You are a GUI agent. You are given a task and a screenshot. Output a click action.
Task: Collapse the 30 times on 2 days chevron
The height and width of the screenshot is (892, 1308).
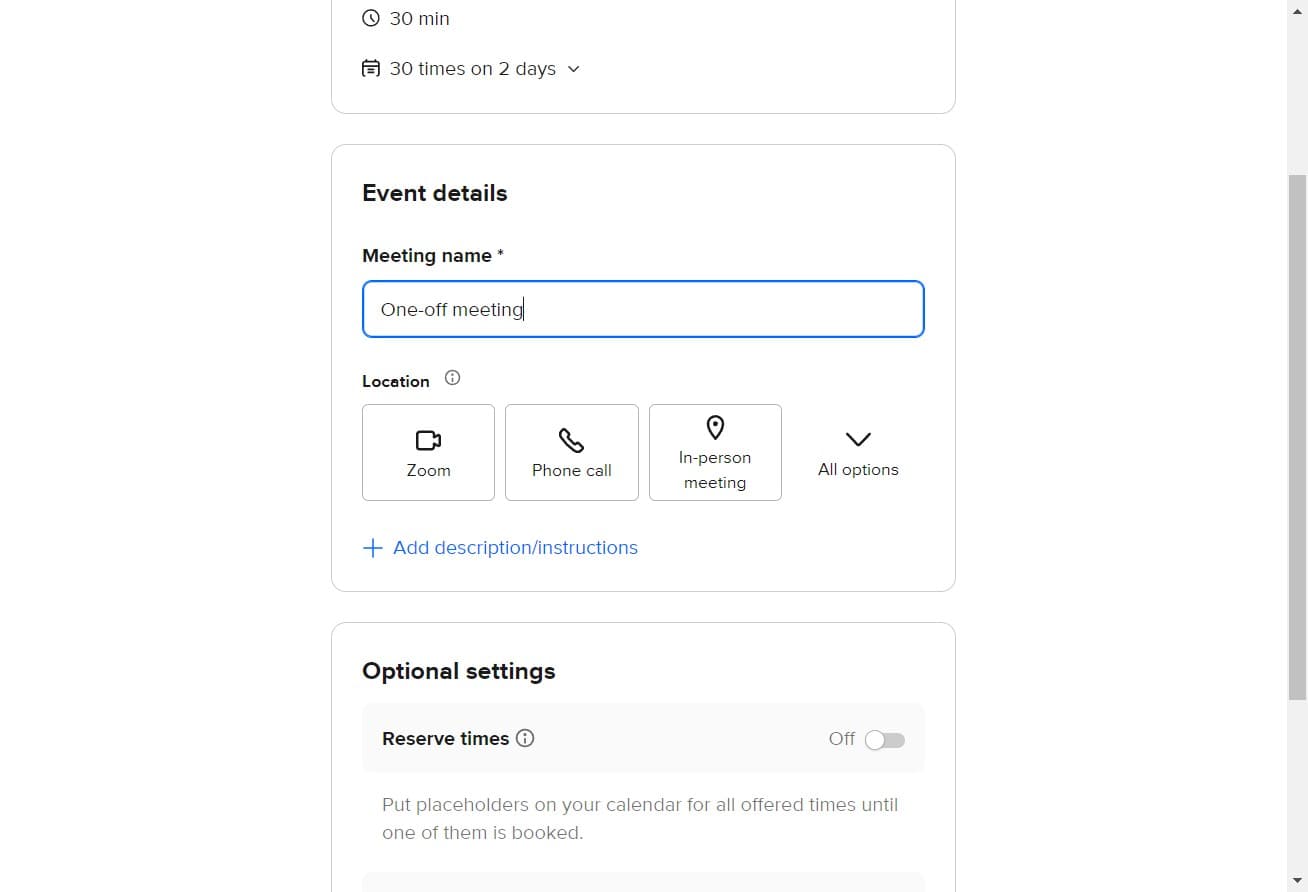(x=572, y=69)
